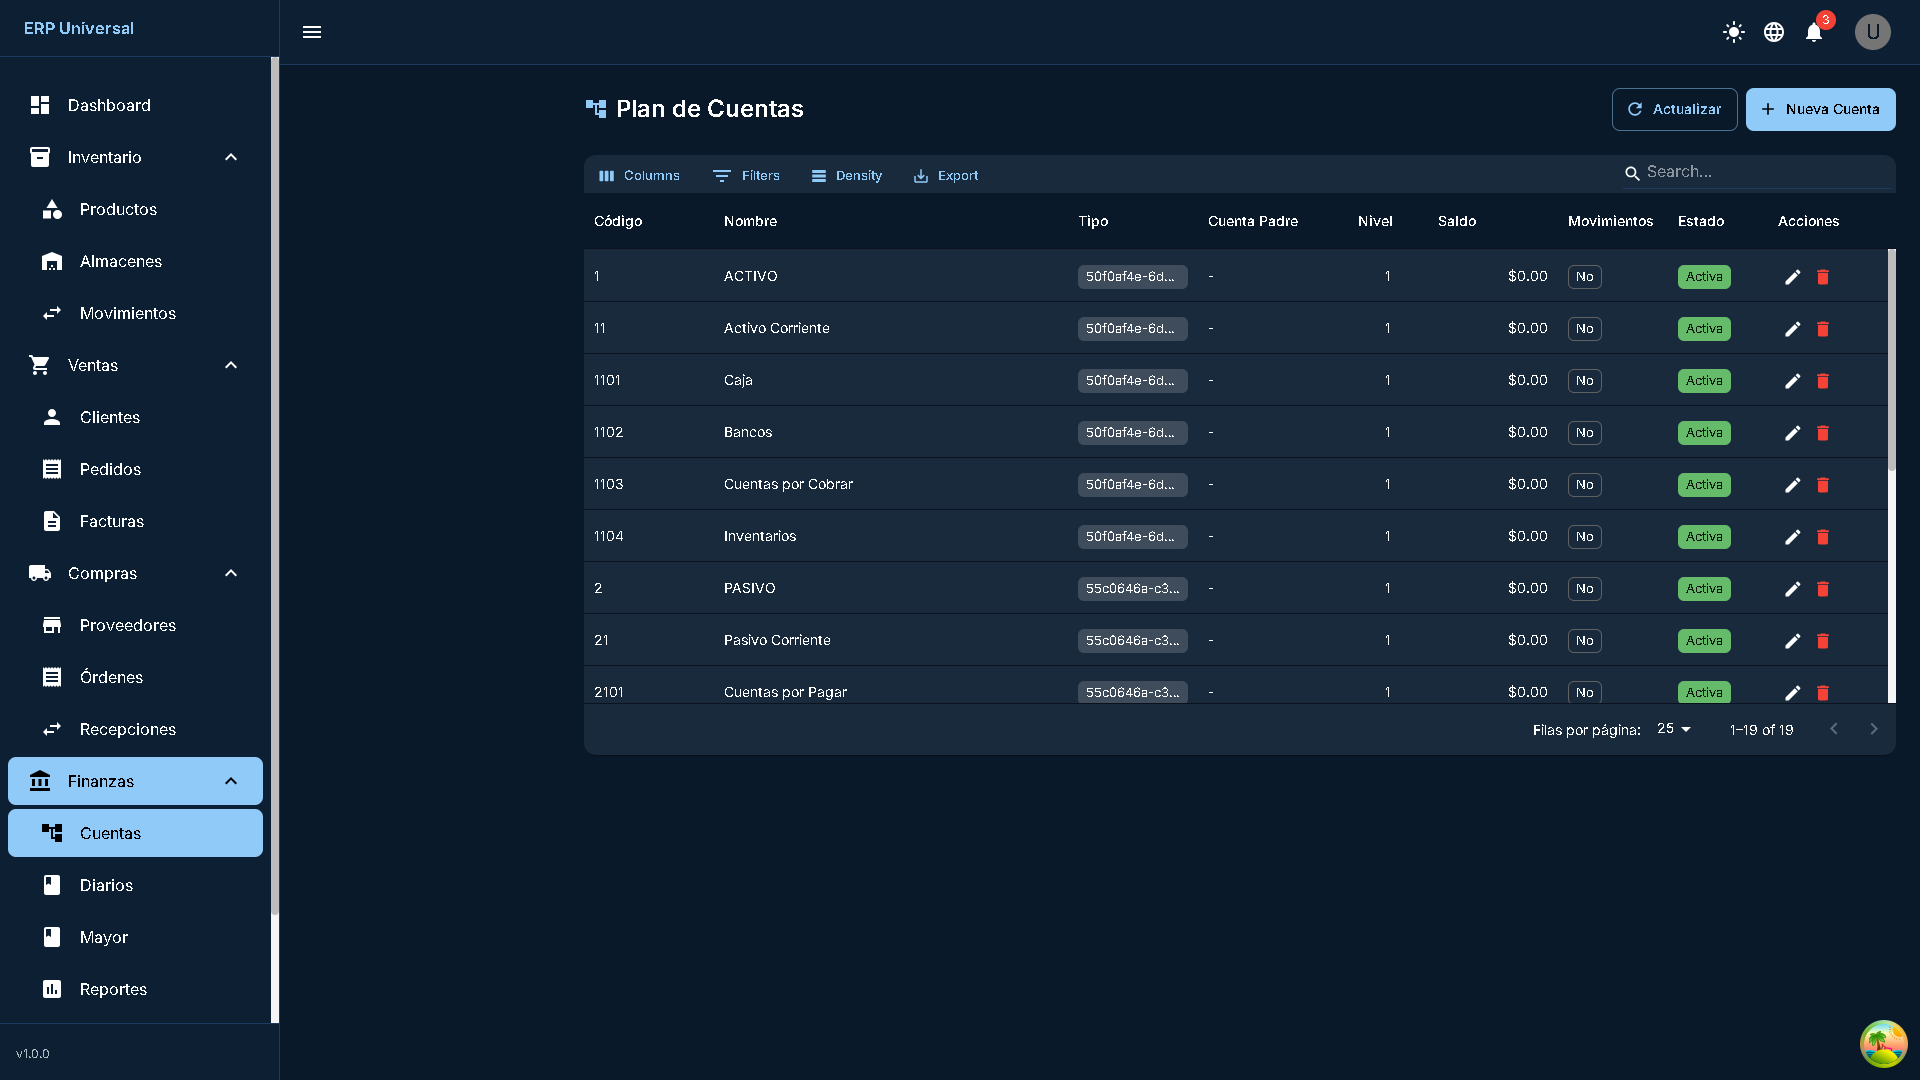Open the rows per page dropdown
Image resolution: width=1920 pixels, height=1080 pixels.
[x=1674, y=729]
